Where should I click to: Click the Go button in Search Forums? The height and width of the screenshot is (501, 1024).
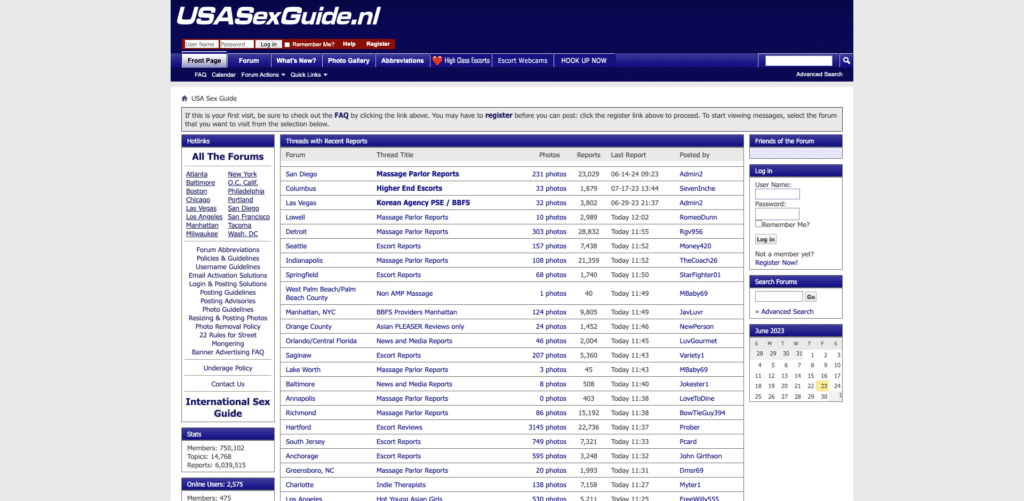[x=811, y=297]
